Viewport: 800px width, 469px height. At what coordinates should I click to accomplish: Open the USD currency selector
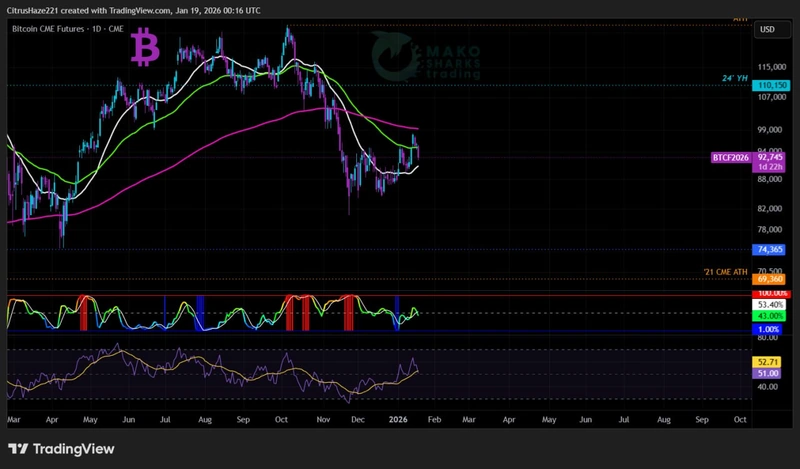(768, 29)
